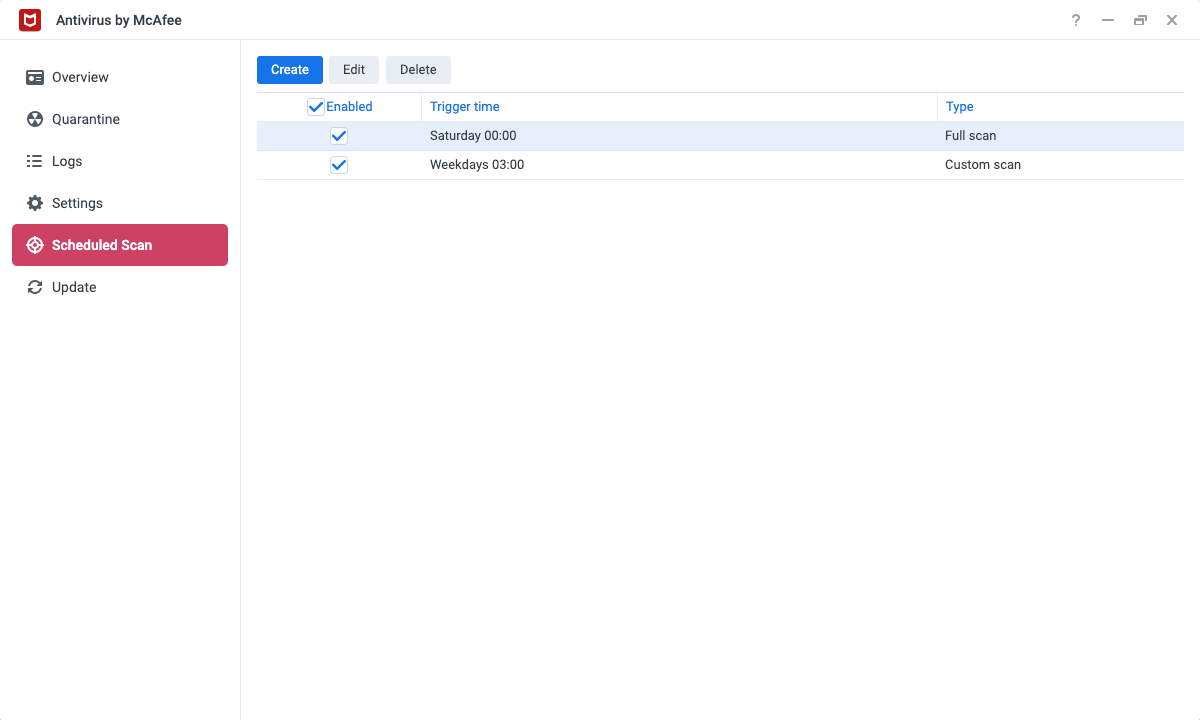Click the Logs list icon
1200x720 pixels.
pos(35,161)
